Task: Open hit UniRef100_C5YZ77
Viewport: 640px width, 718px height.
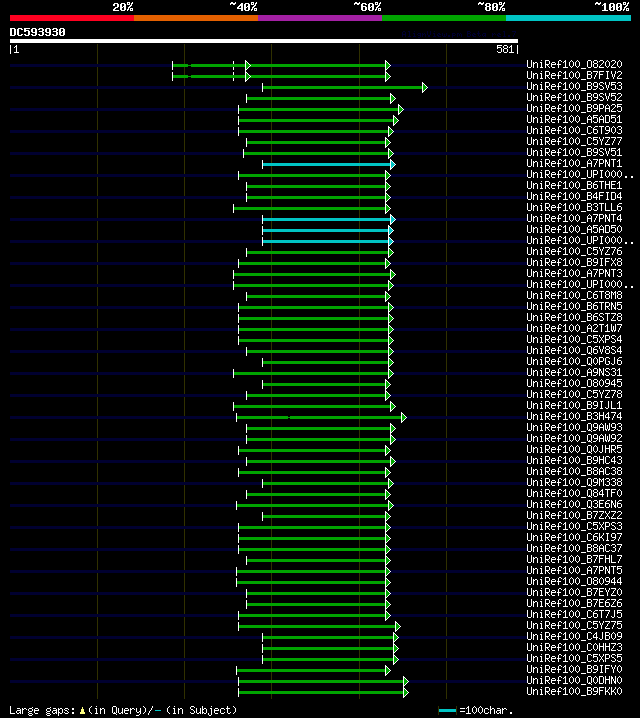Action: 574,141
